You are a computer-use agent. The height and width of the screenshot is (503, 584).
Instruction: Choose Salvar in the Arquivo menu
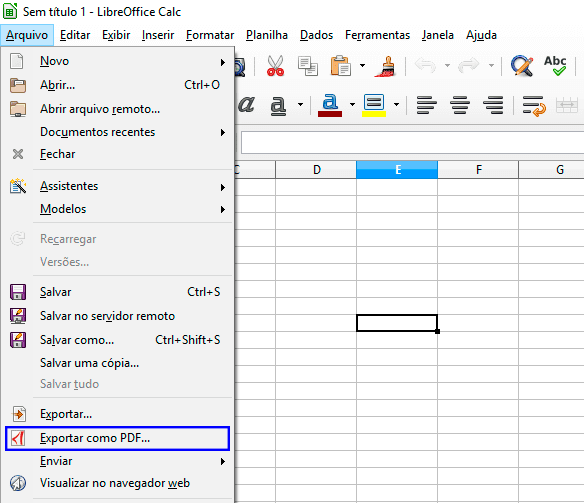[118, 292]
